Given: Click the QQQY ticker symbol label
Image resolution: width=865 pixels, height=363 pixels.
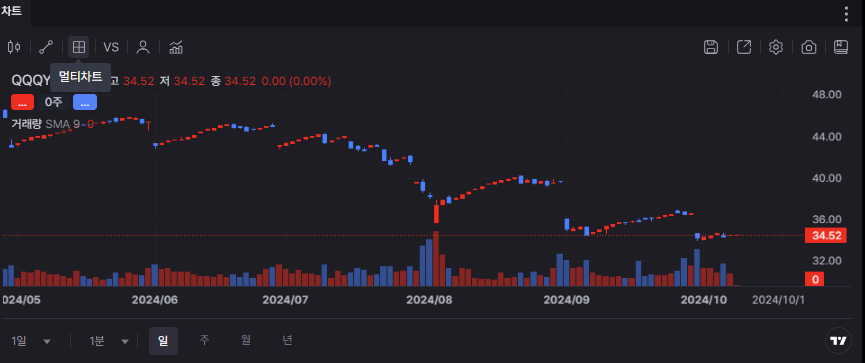Looking at the screenshot, I should tap(31, 81).
